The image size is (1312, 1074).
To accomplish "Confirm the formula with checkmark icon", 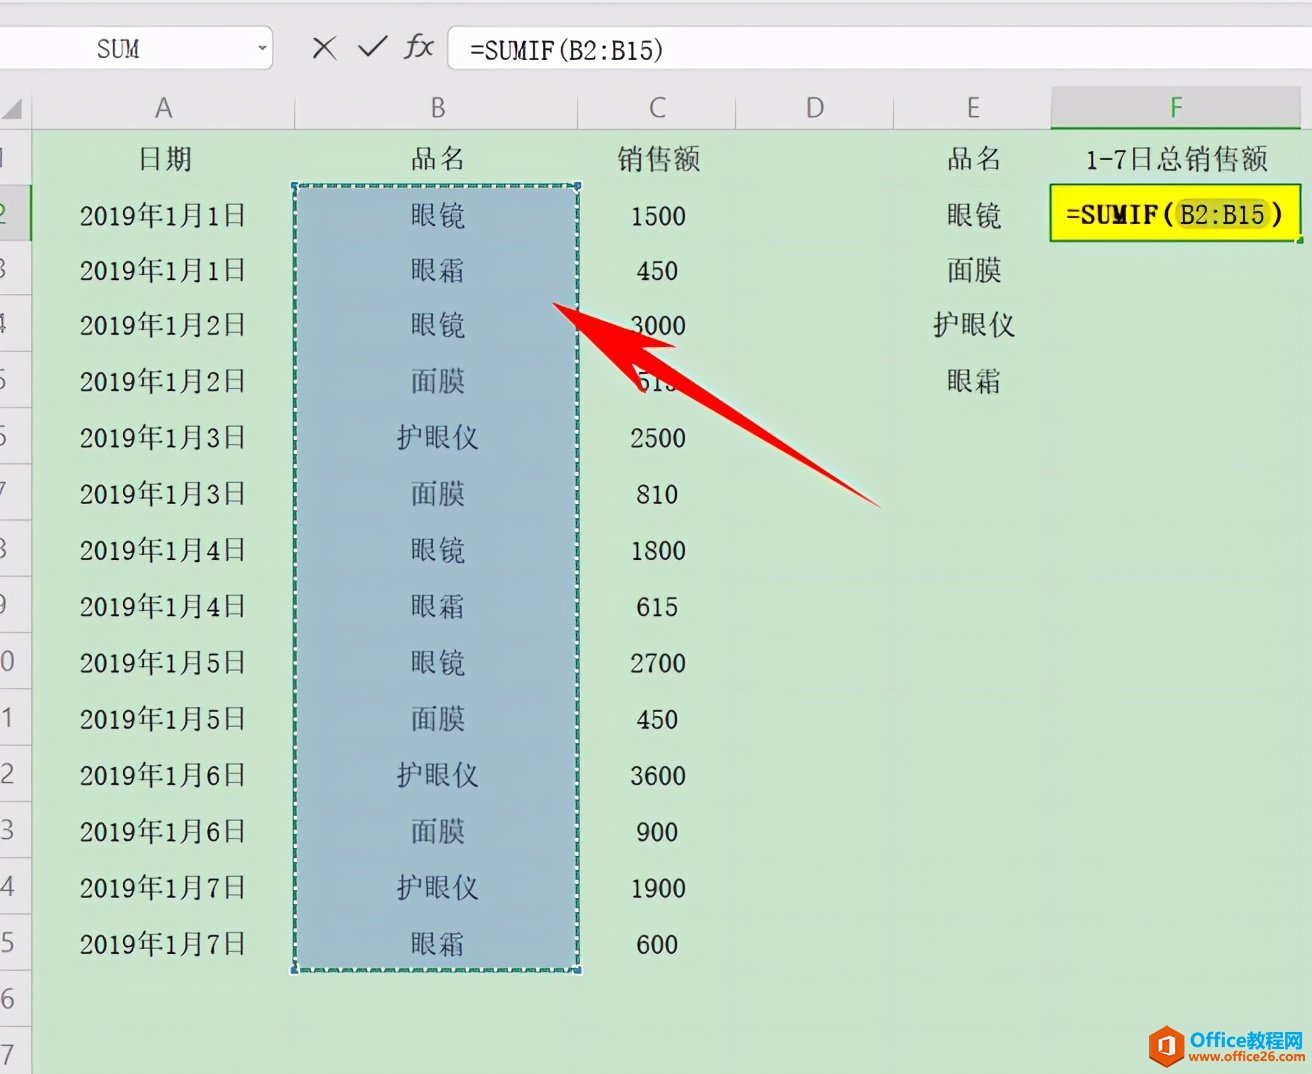I will pos(372,47).
